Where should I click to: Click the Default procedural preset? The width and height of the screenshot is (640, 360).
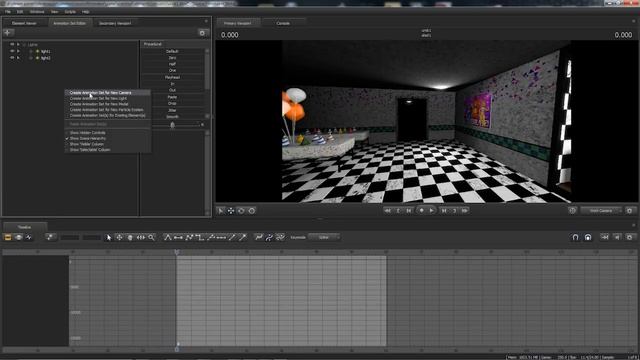coord(172,51)
